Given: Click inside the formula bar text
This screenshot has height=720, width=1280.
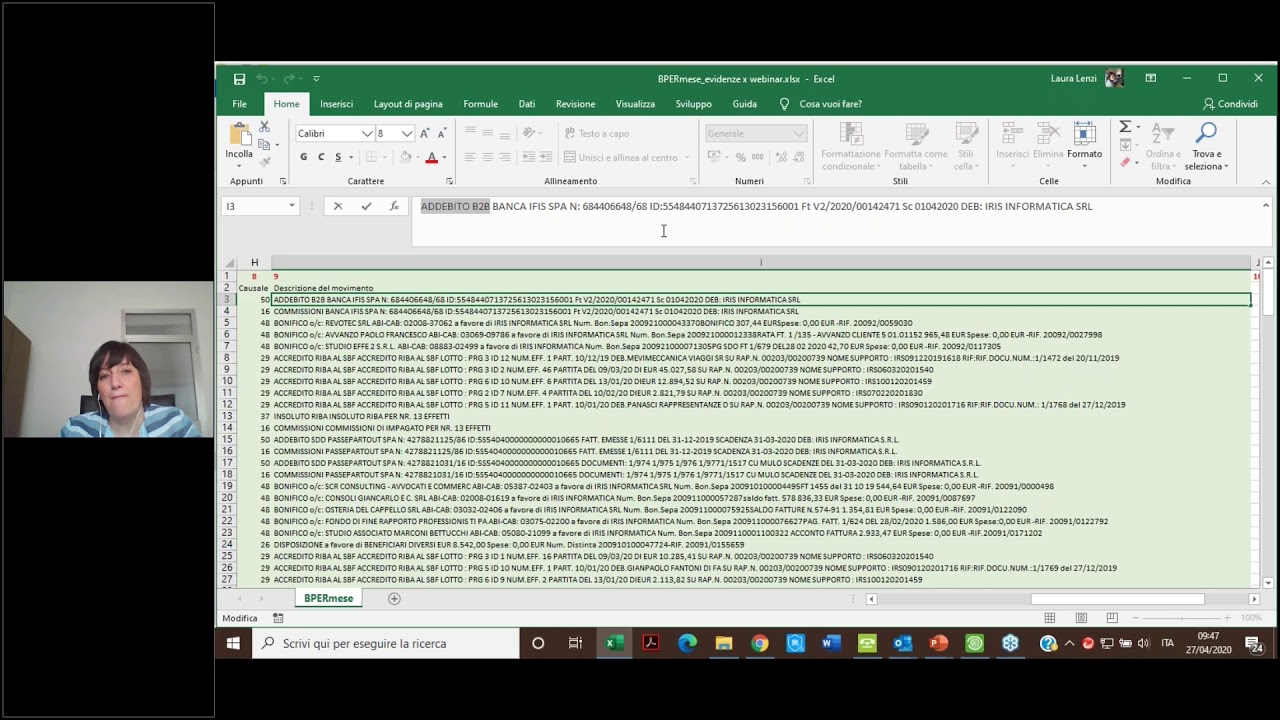Looking at the screenshot, I should 756,206.
